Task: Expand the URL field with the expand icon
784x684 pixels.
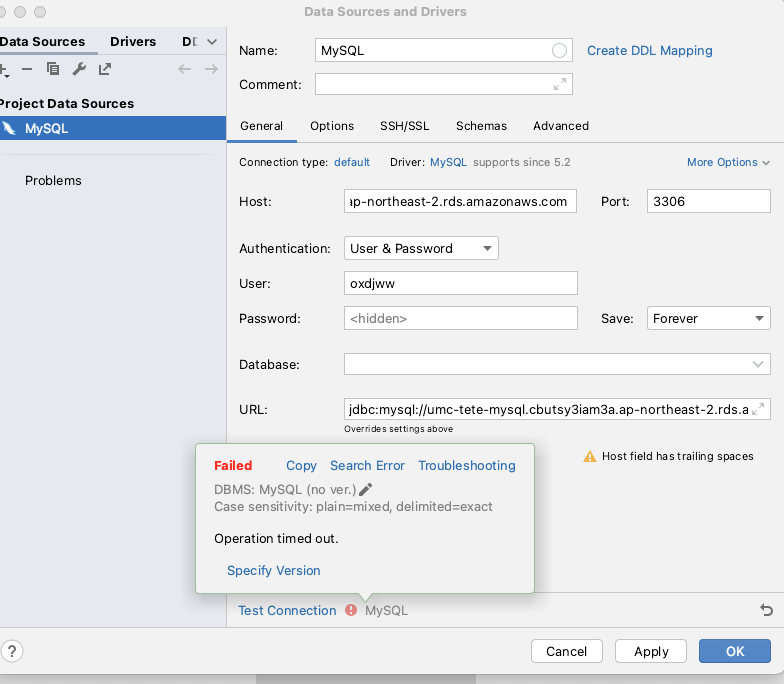Action: click(758, 409)
